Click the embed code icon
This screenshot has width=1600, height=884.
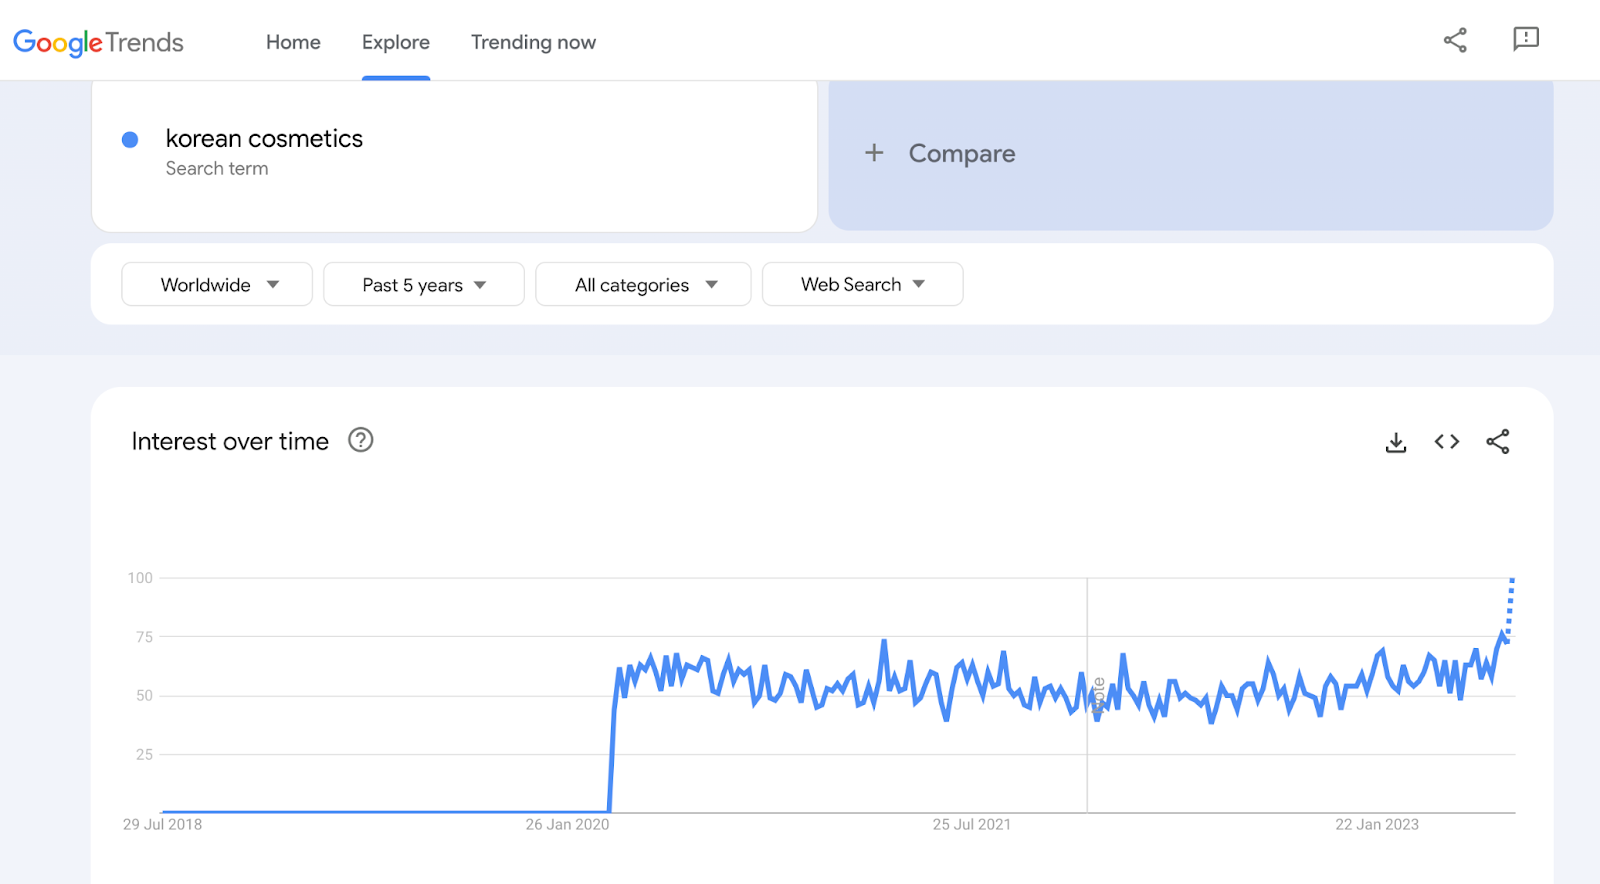[x=1447, y=442]
